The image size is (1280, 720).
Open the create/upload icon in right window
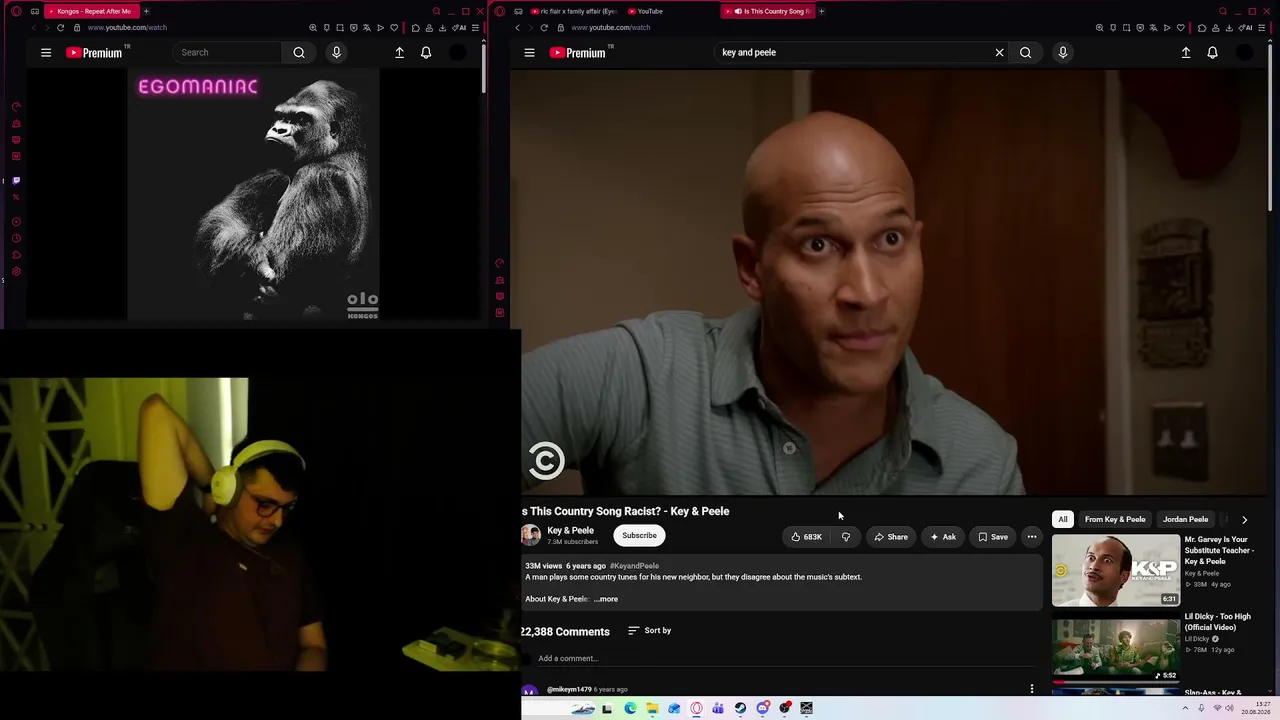click(x=1186, y=52)
